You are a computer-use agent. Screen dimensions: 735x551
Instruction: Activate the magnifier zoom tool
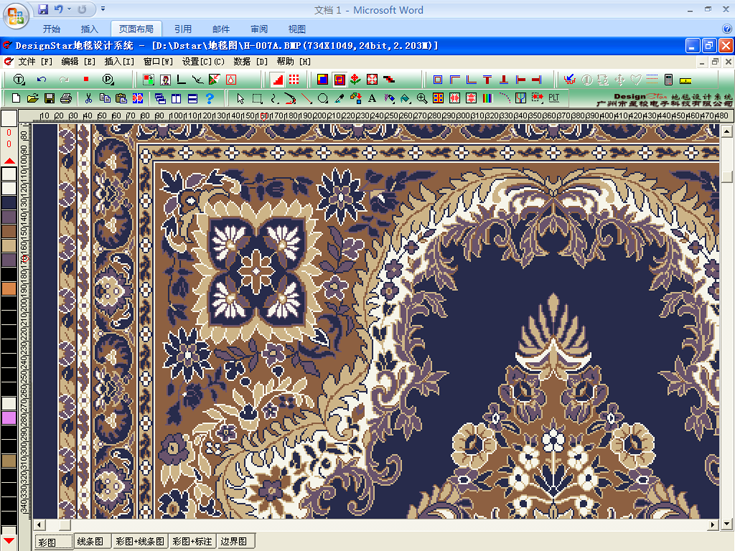pyautogui.click(x=422, y=98)
